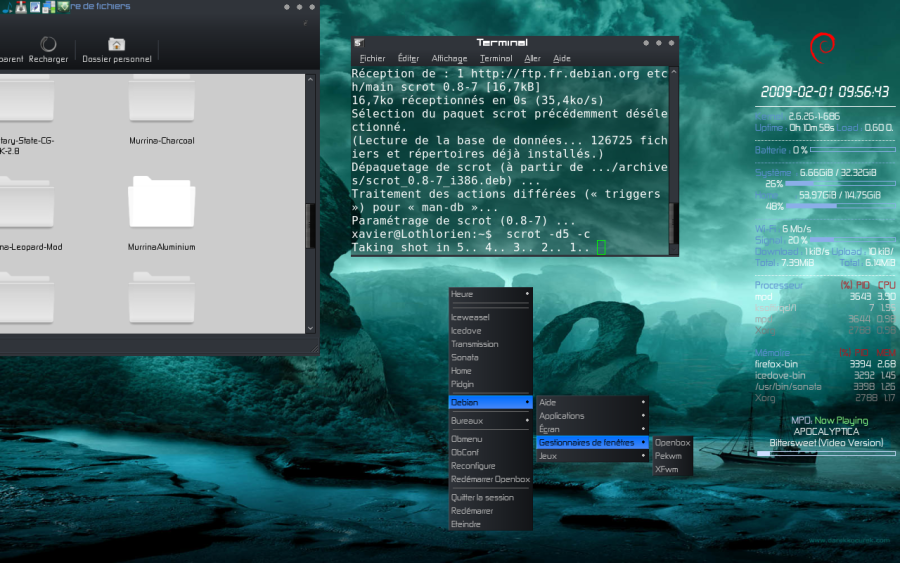Open the Aide menu in Terminal menu bar
900x563 pixels.
[561, 59]
